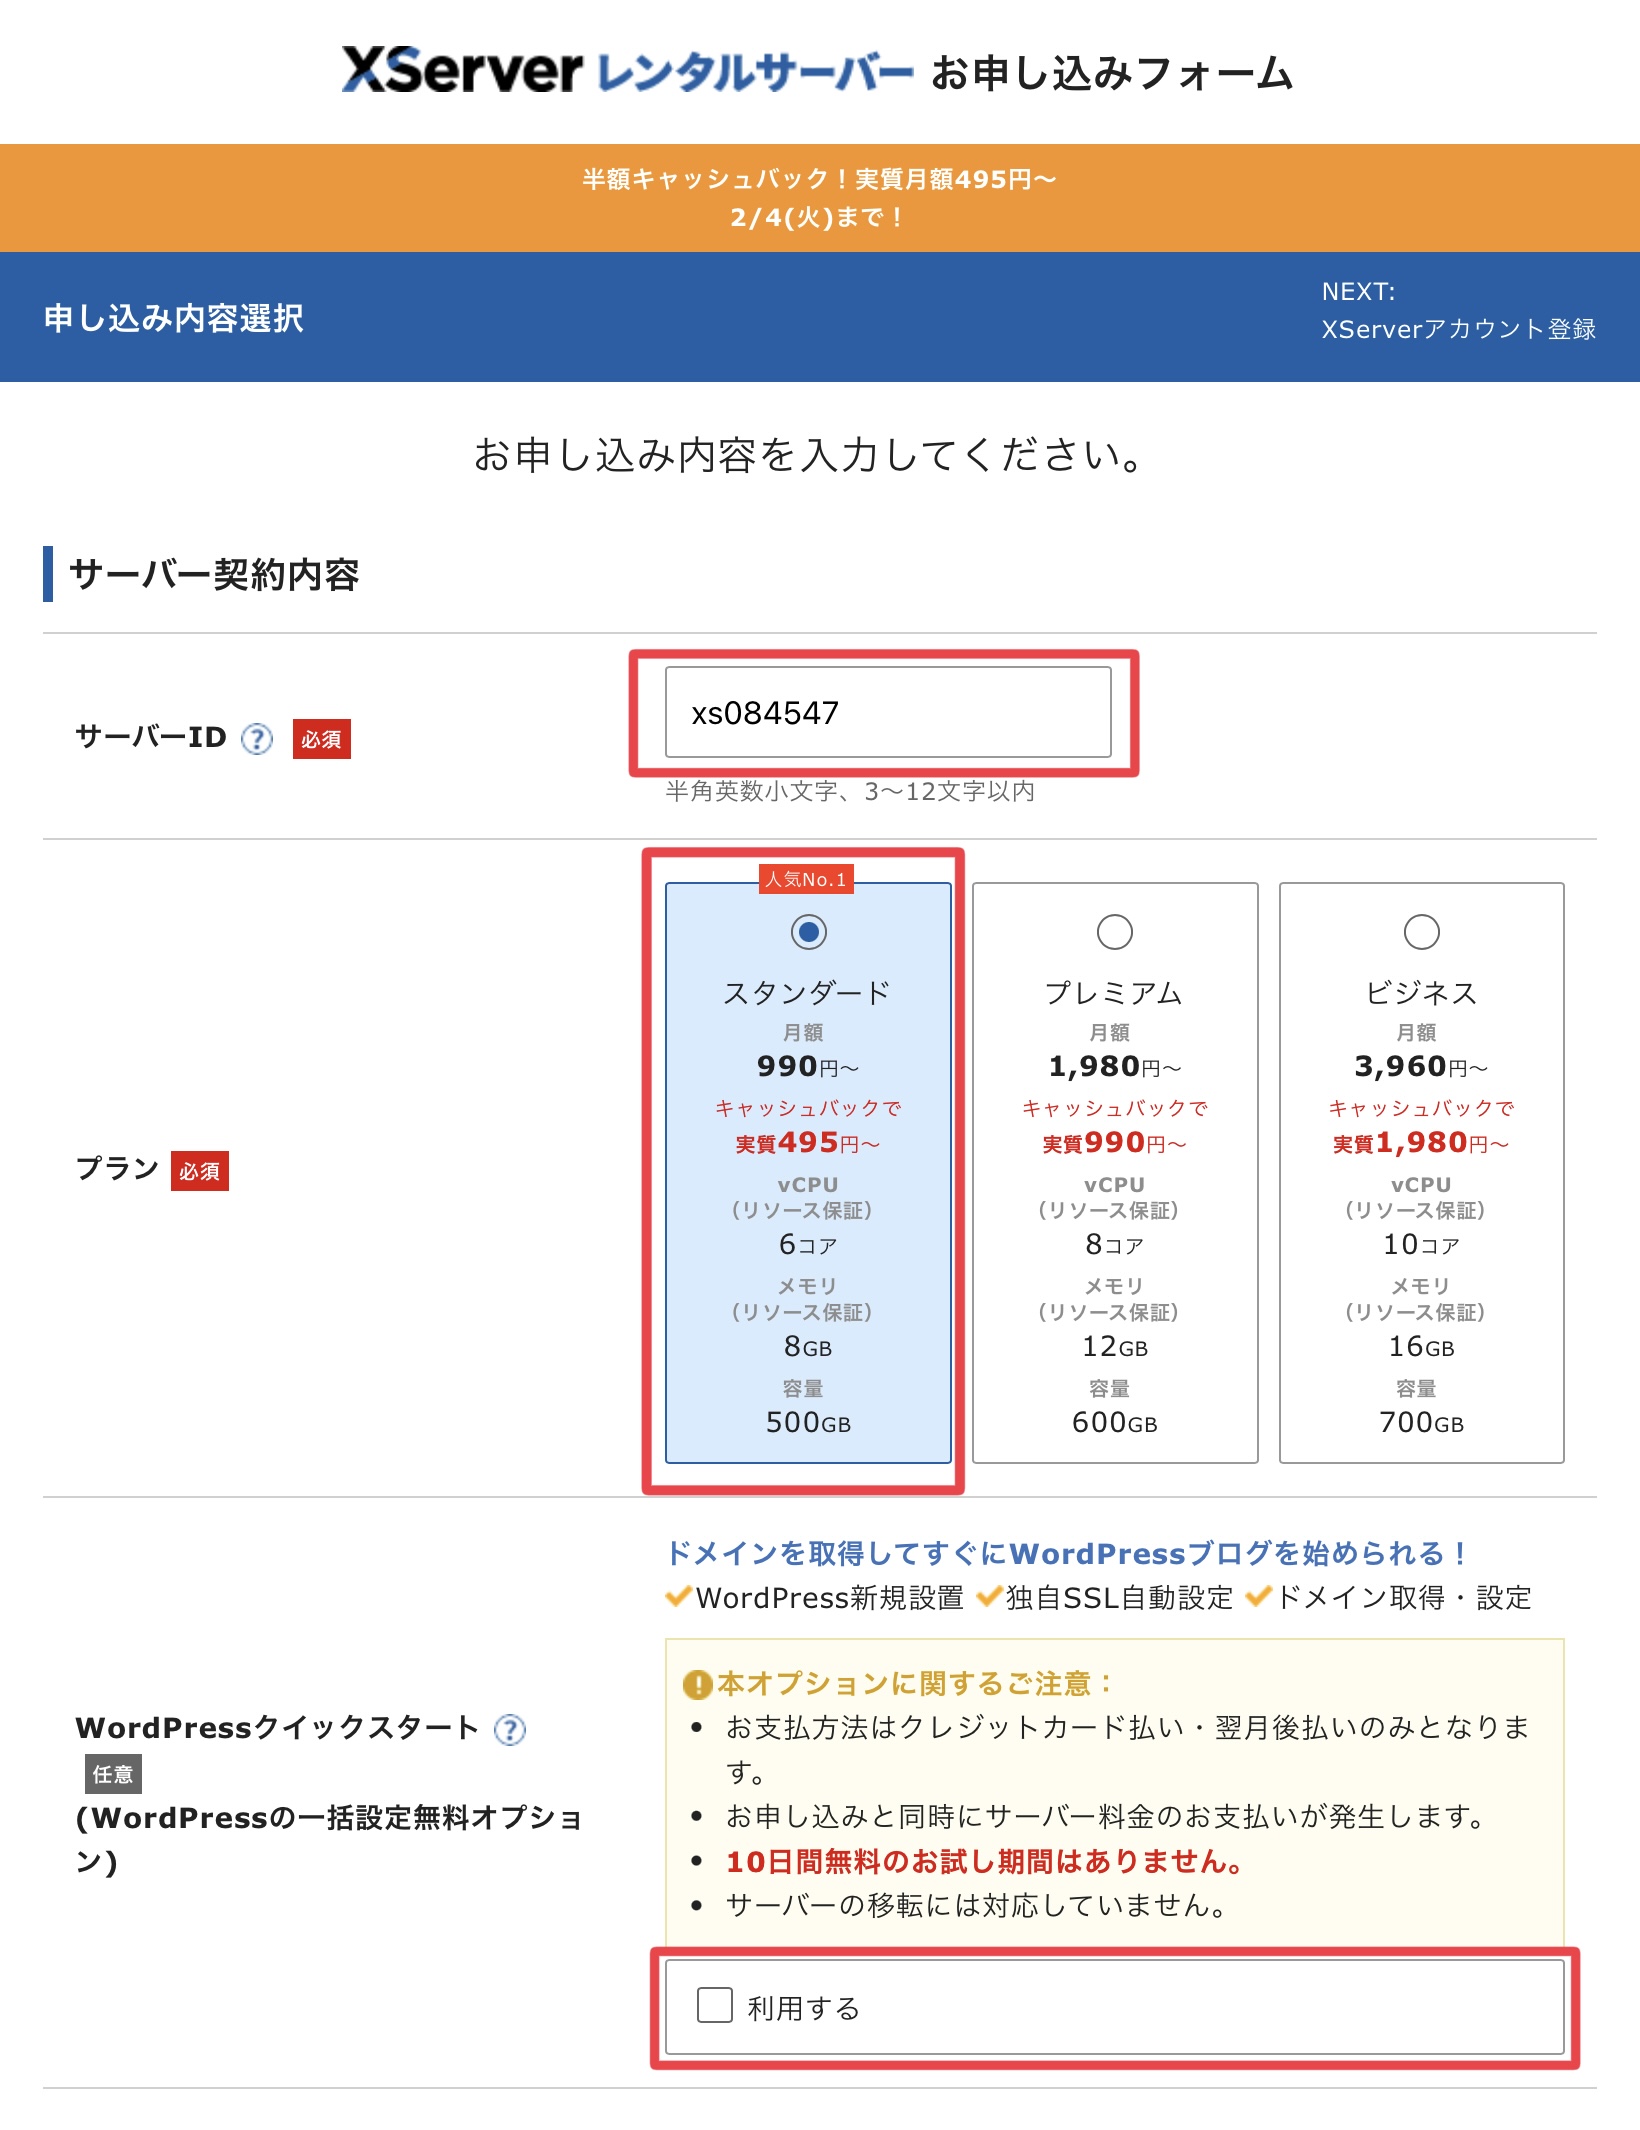1640x2130 pixels.
Task: Click the 独自SSL自動設定 checkmark item
Action: point(1104,1598)
